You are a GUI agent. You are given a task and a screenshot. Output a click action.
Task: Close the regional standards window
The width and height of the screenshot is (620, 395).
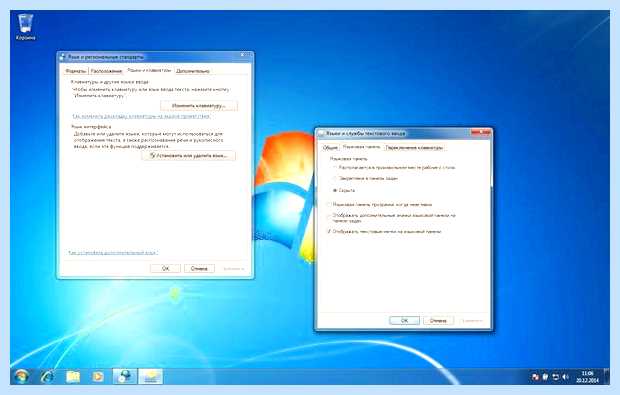243,55
